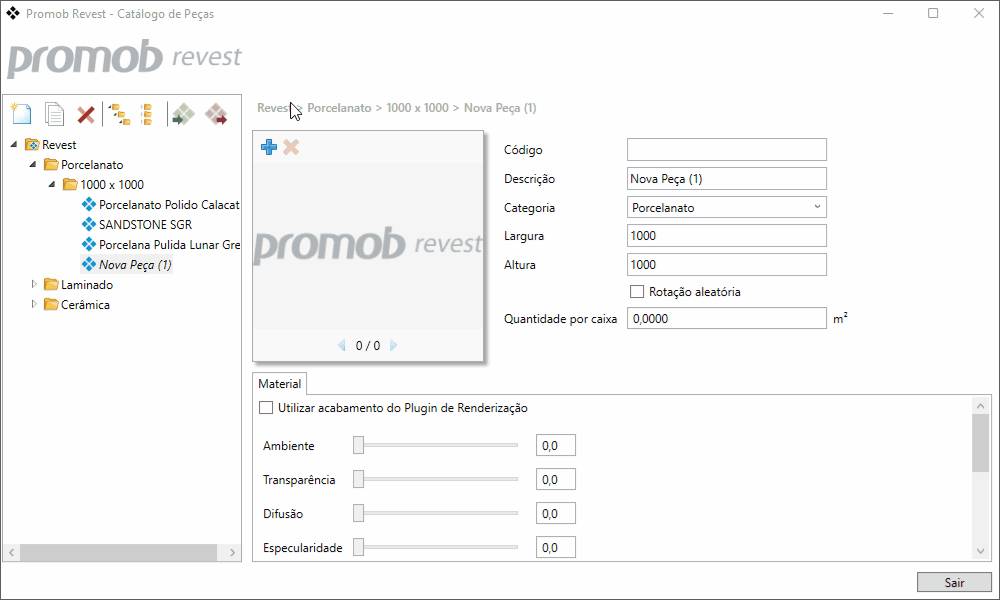Click the export tiles icon with red arrow
Screen dimensions: 1000x600
[x=216, y=114]
